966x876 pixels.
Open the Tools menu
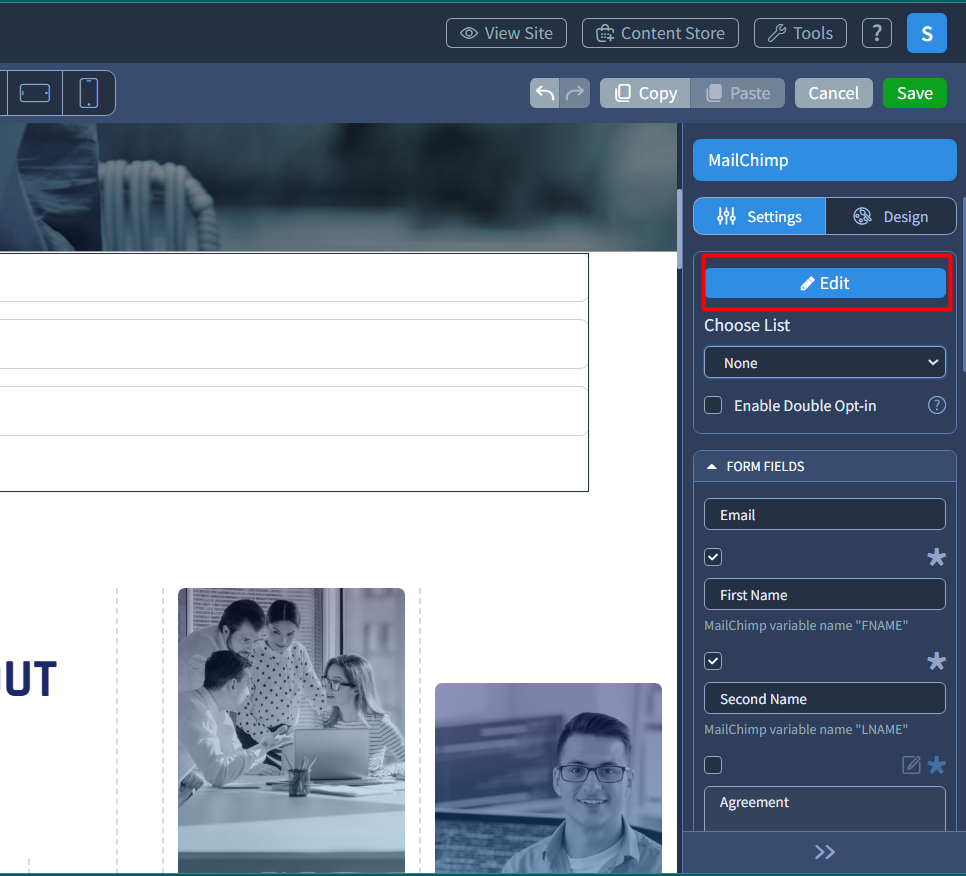tap(800, 33)
